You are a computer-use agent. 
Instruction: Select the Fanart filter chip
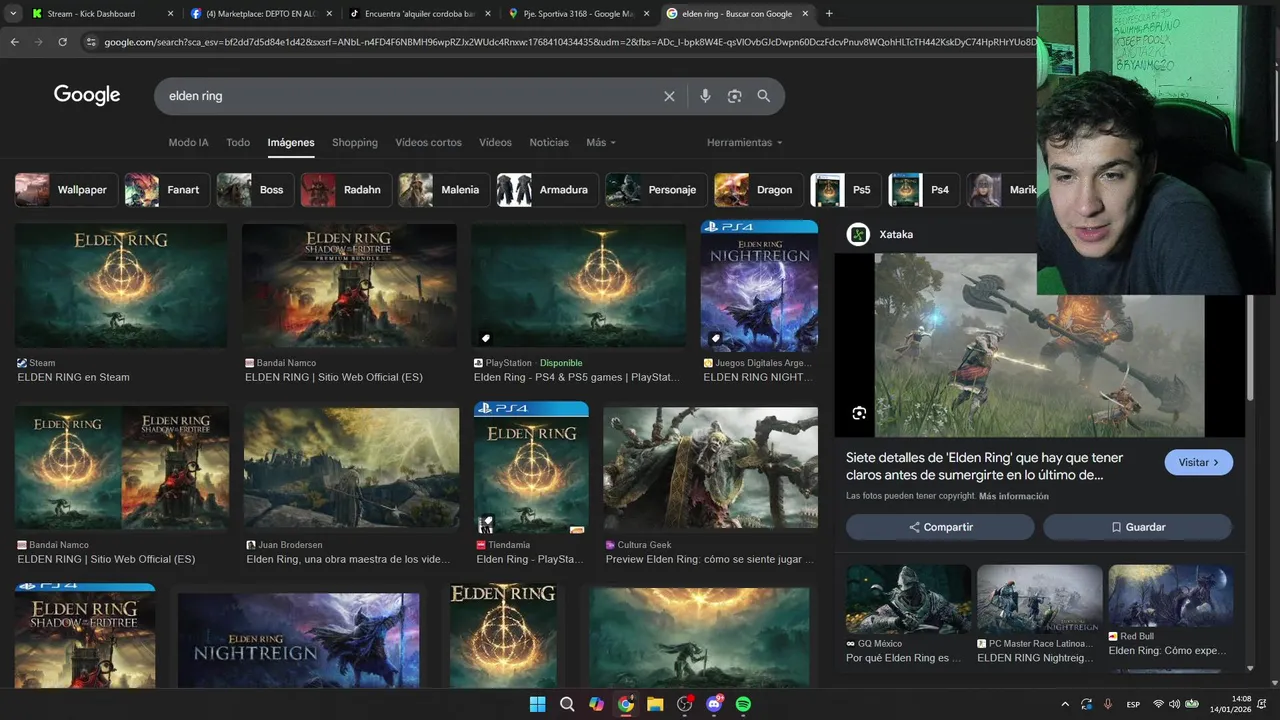tap(167, 190)
